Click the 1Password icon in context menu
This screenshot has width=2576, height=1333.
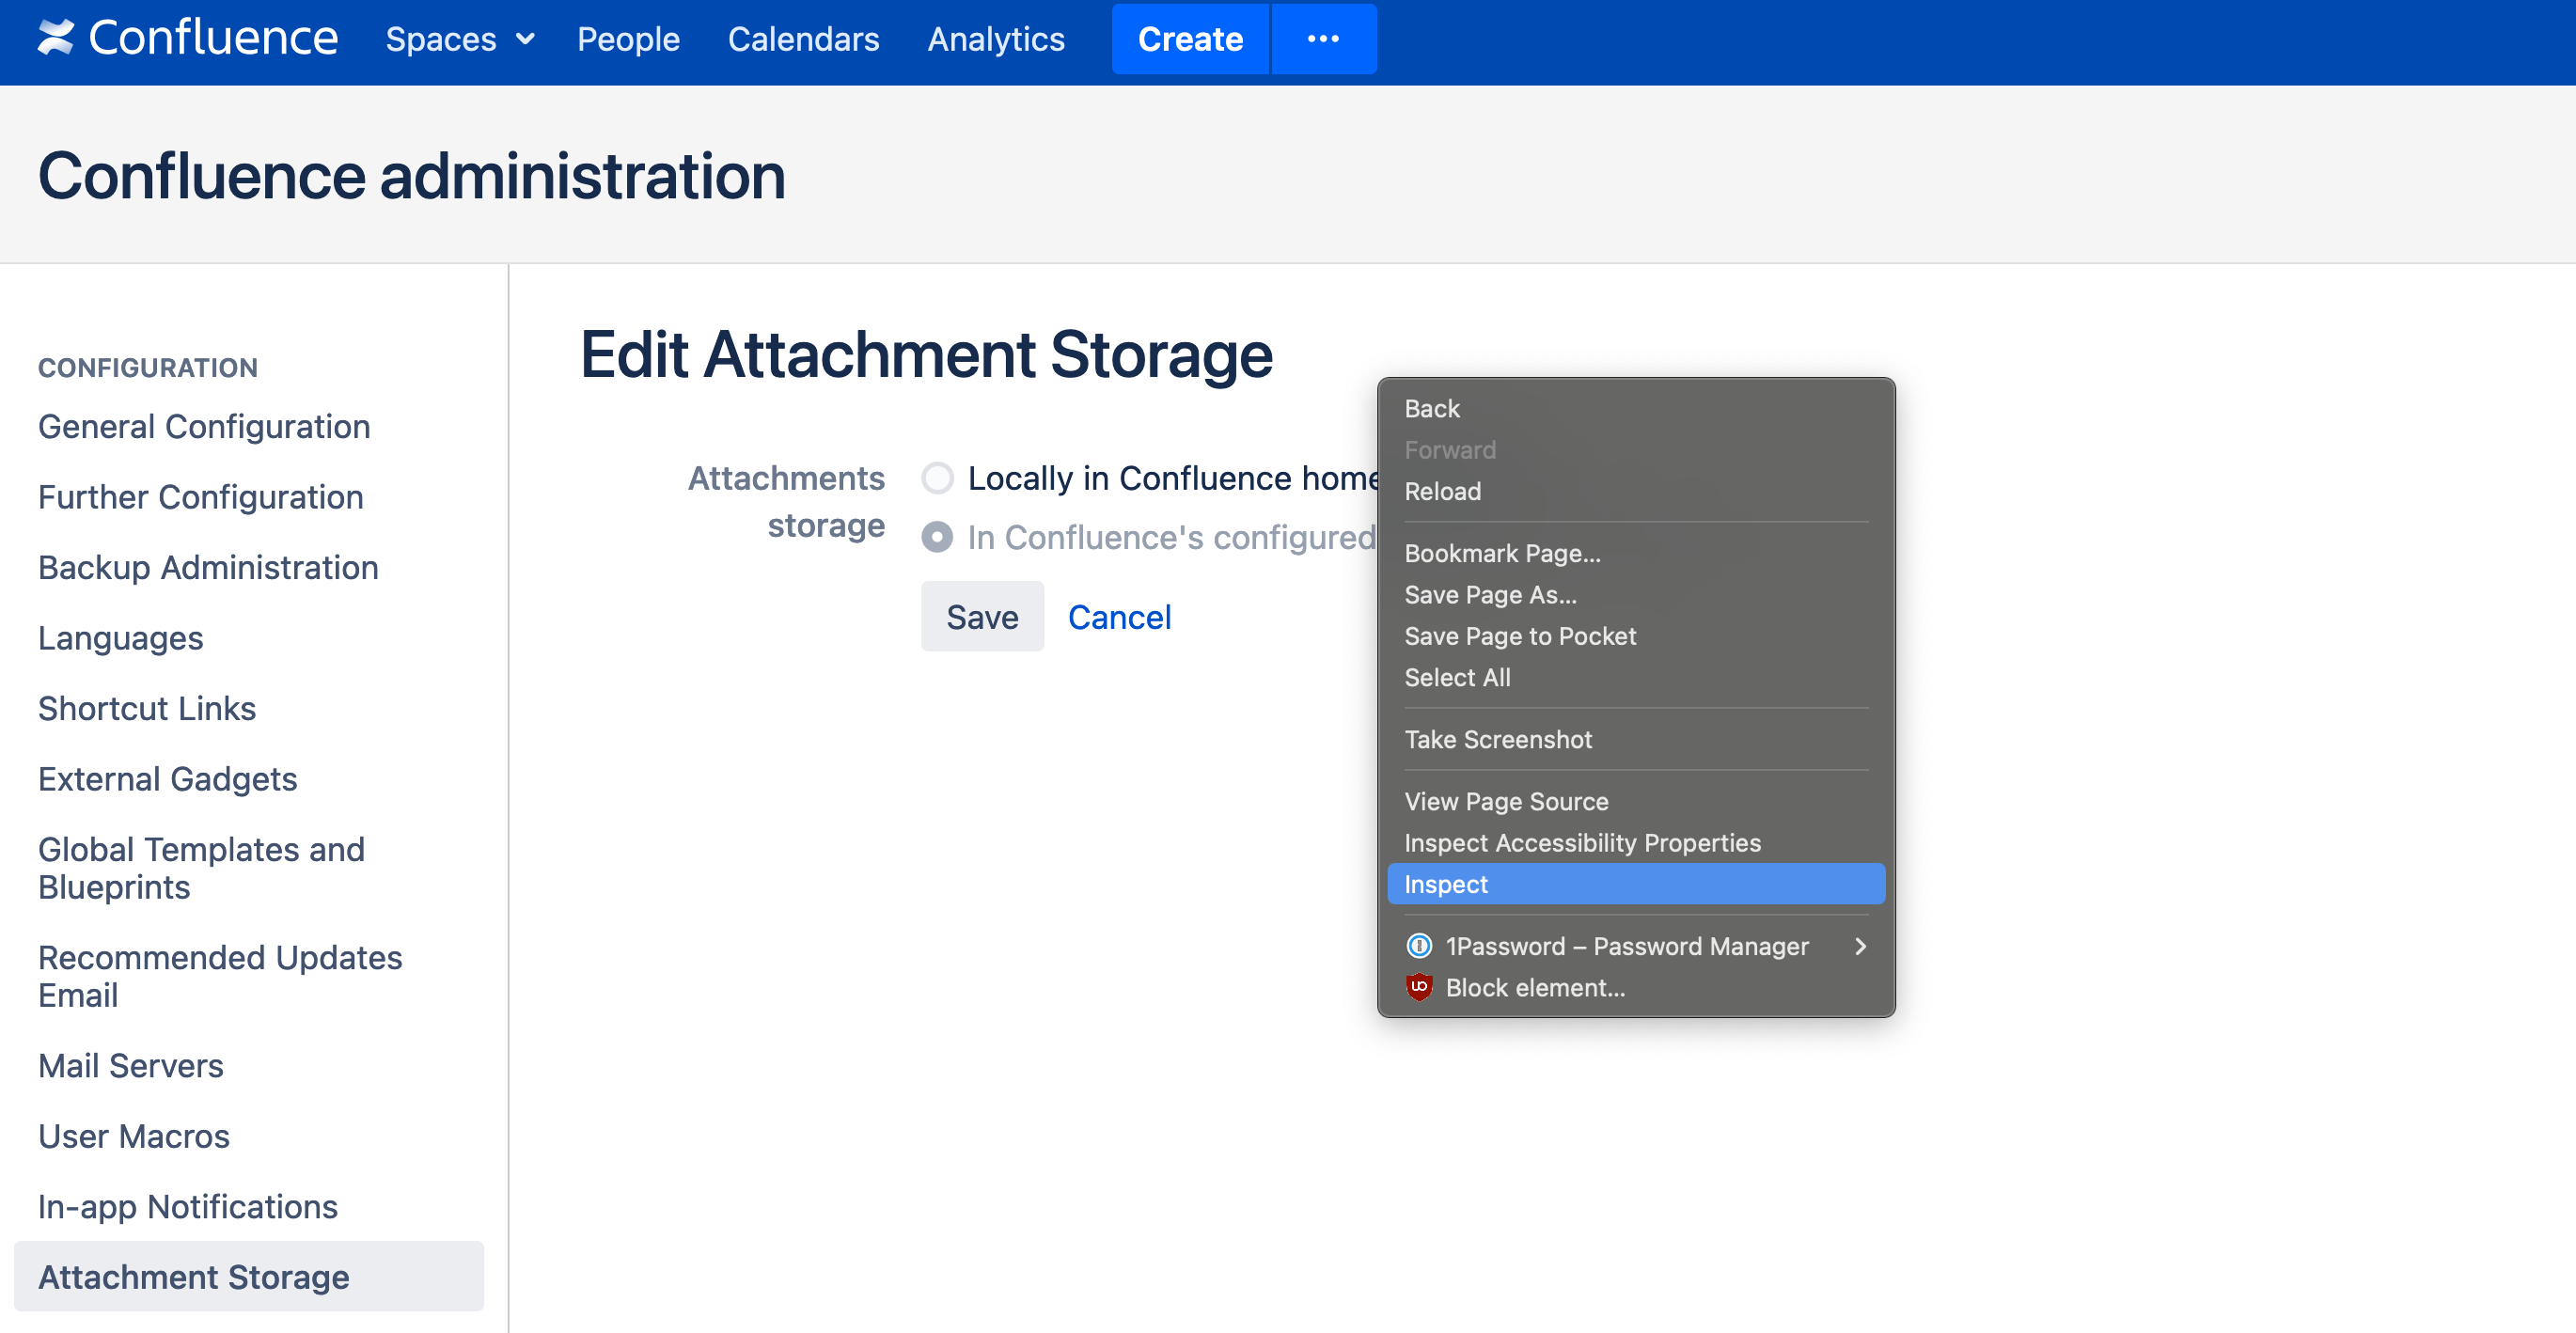pos(1418,946)
